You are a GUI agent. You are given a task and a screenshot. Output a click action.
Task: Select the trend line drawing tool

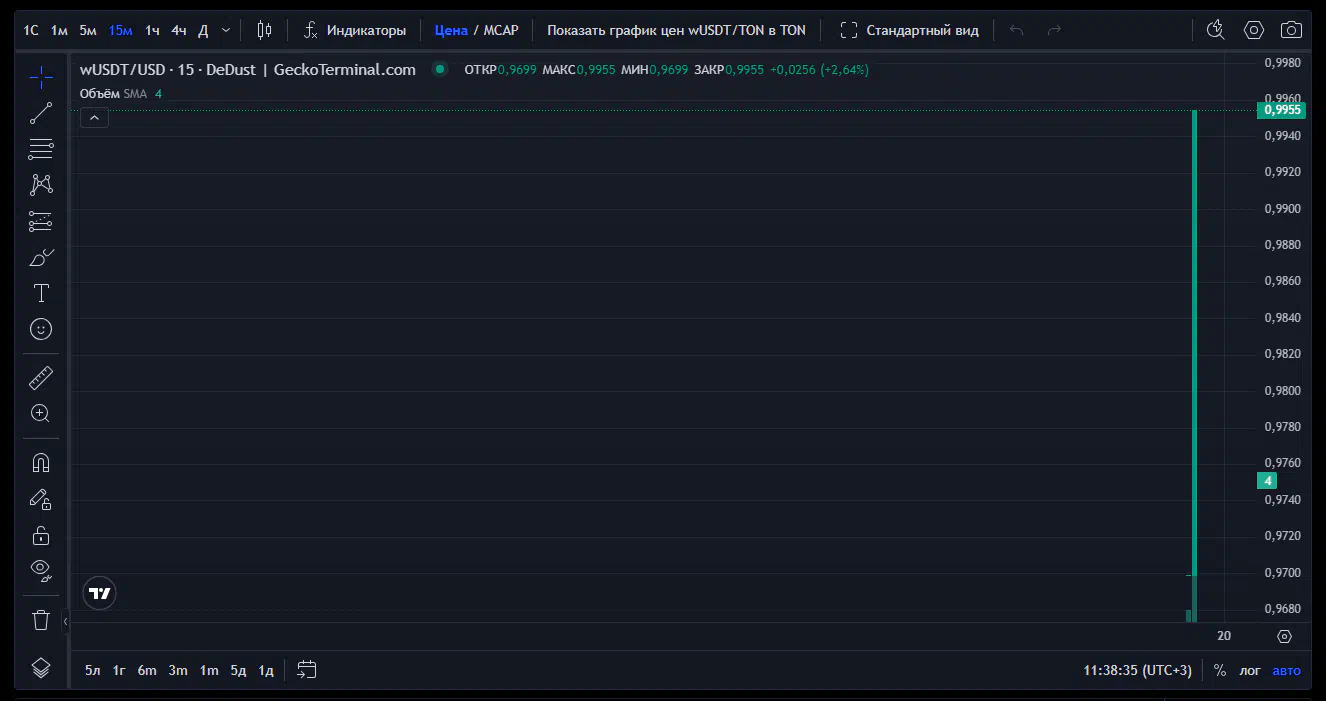pyautogui.click(x=41, y=113)
